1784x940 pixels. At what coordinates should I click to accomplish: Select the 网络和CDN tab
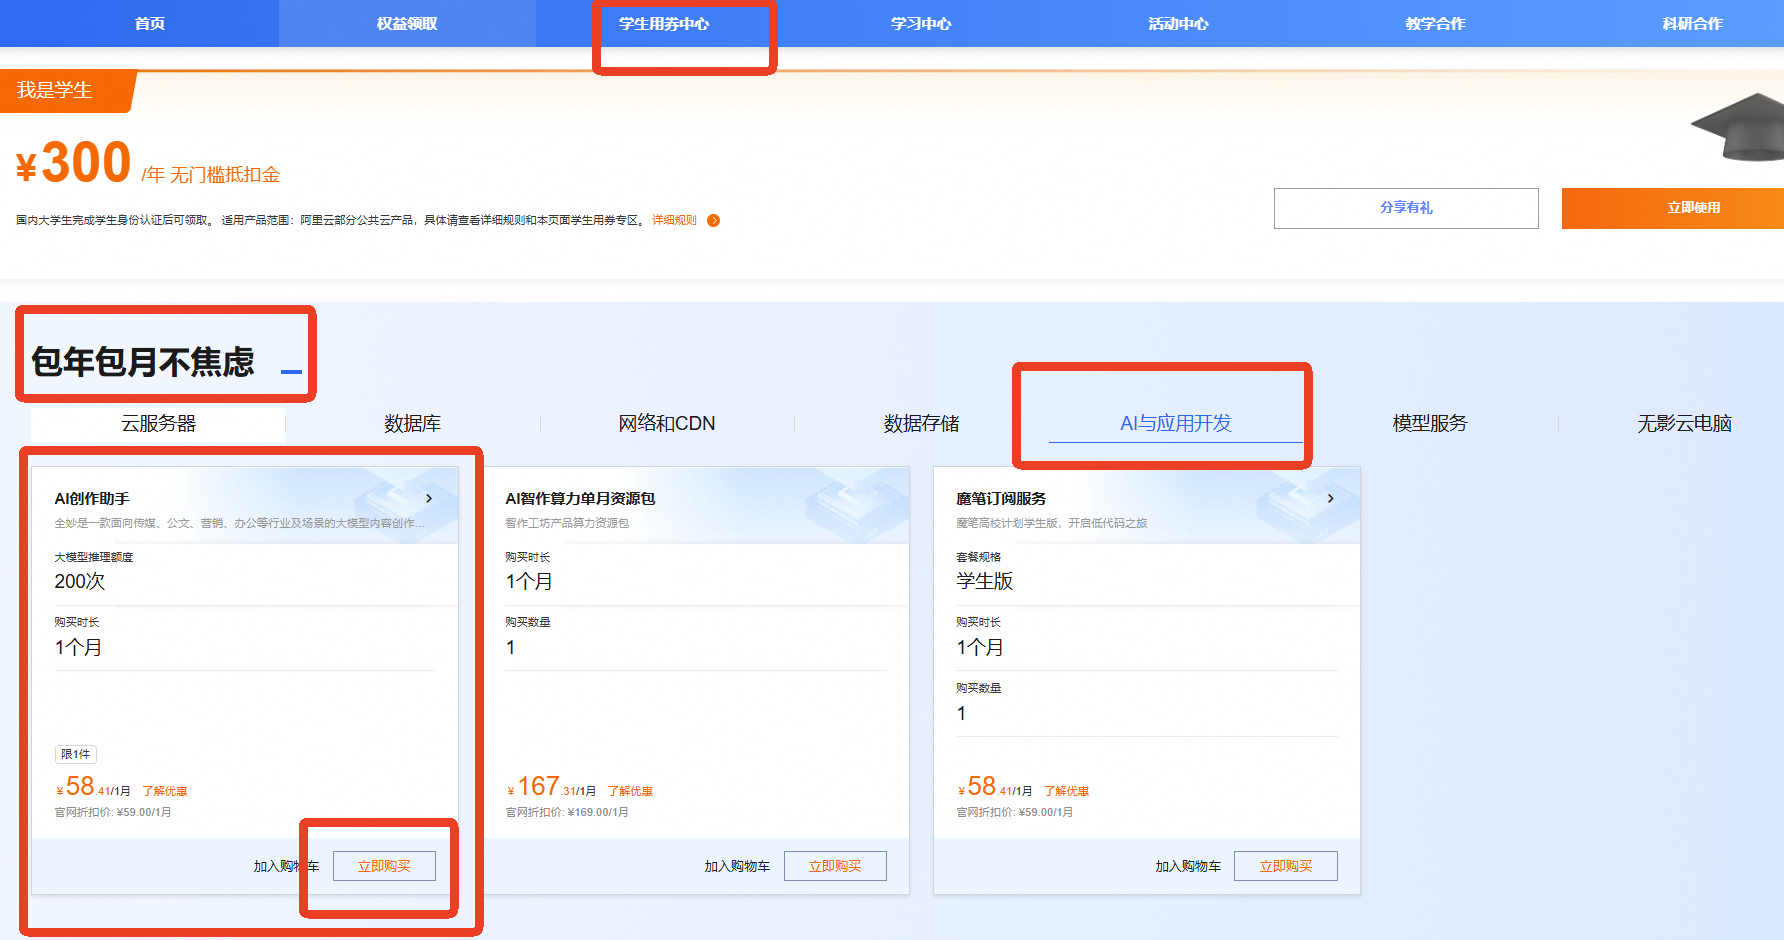click(x=667, y=423)
